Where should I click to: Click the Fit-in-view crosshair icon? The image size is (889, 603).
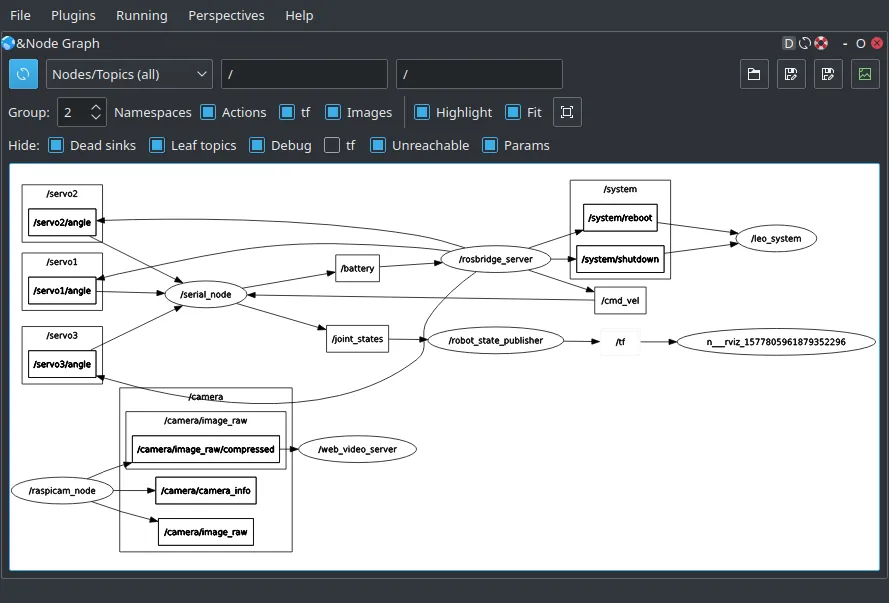click(567, 112)
